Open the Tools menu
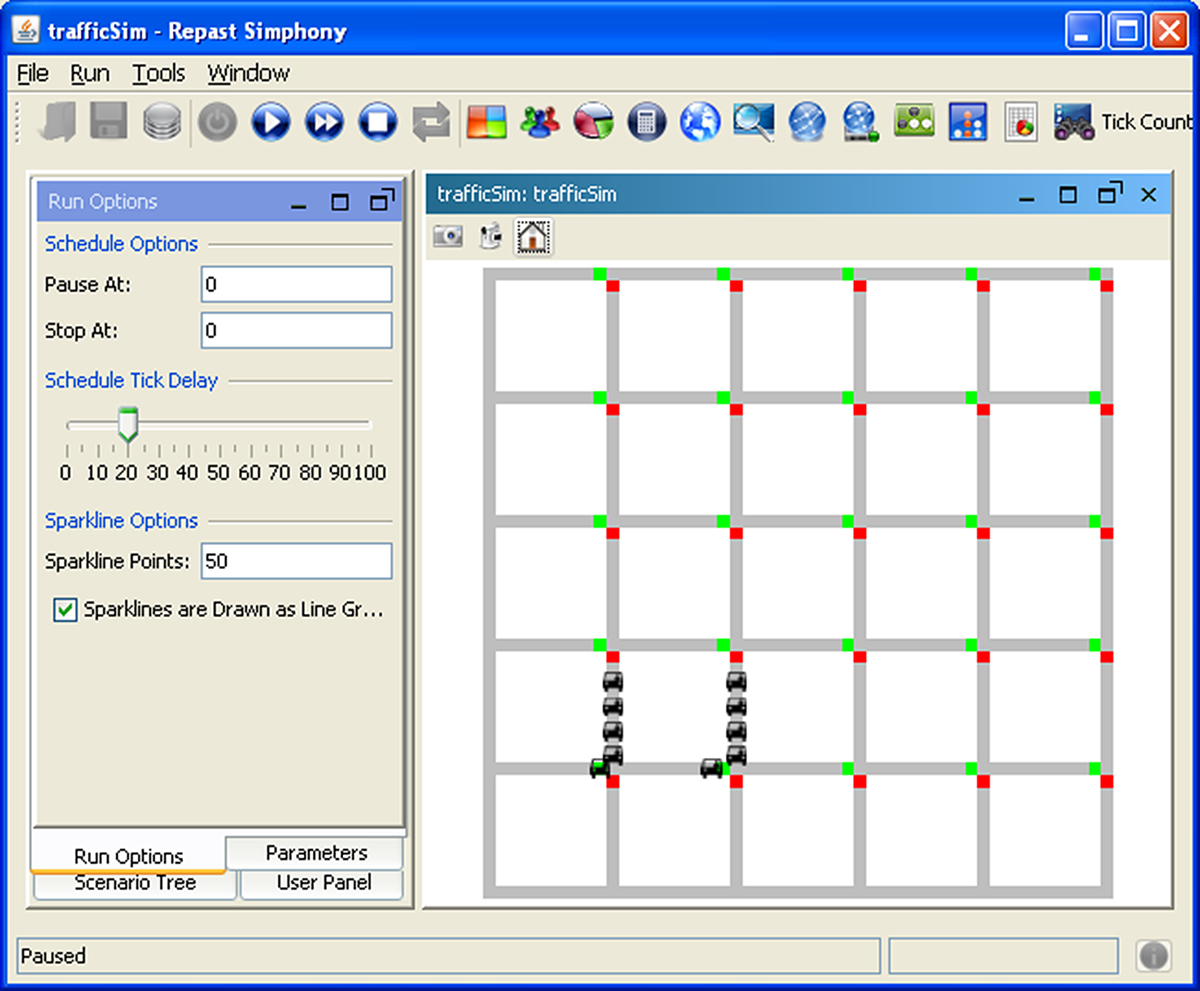 click(159, 73)
